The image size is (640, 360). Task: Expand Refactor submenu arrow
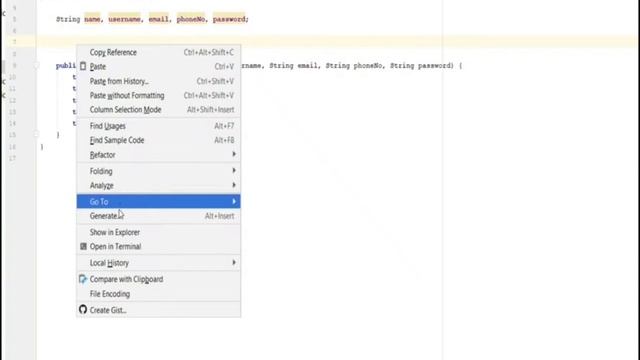click(234, 154)
